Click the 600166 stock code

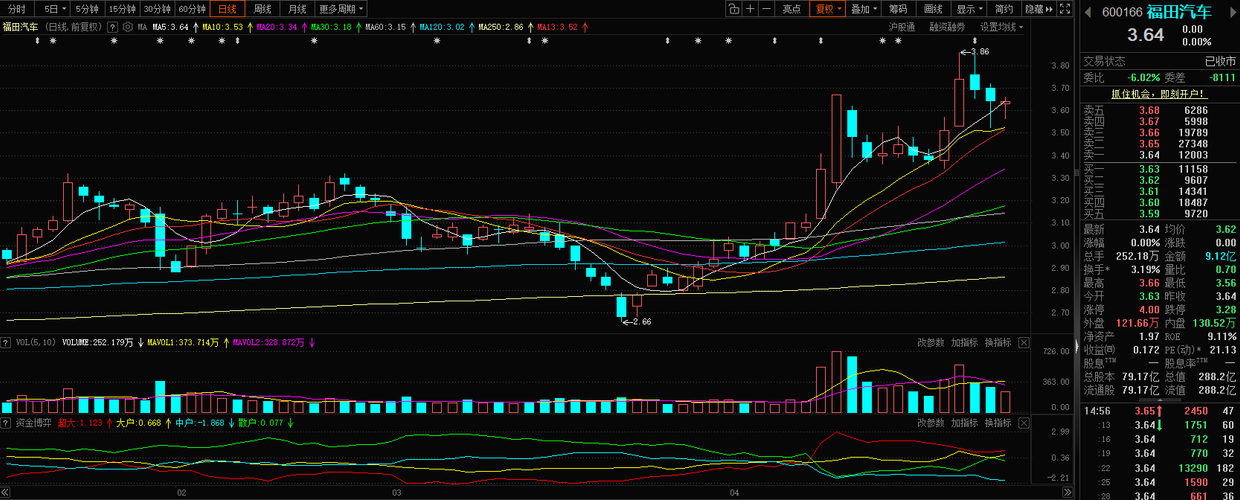1122,12
